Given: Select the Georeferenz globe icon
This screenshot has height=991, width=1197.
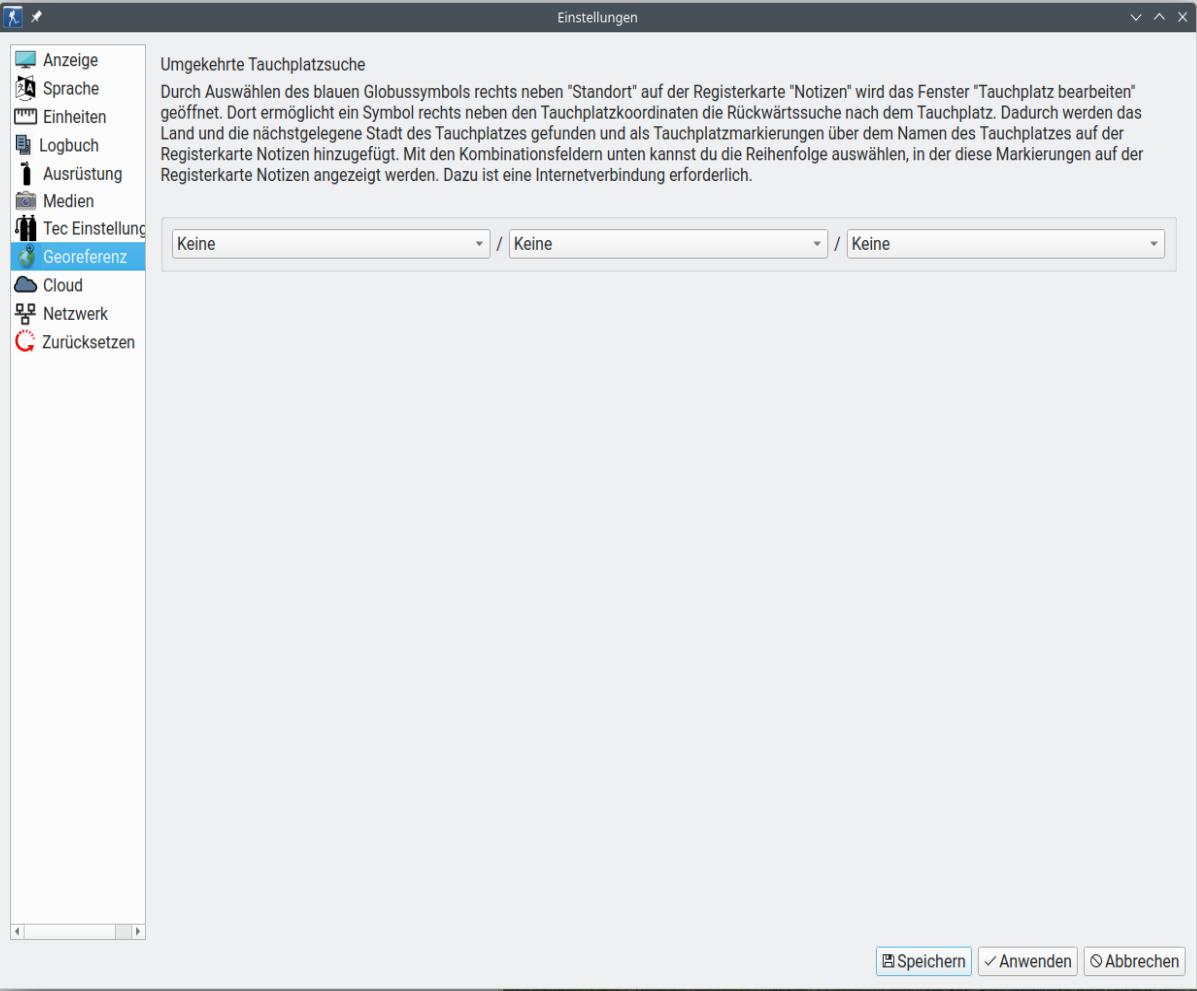Looking at the screenshot, I should point(26,258).
